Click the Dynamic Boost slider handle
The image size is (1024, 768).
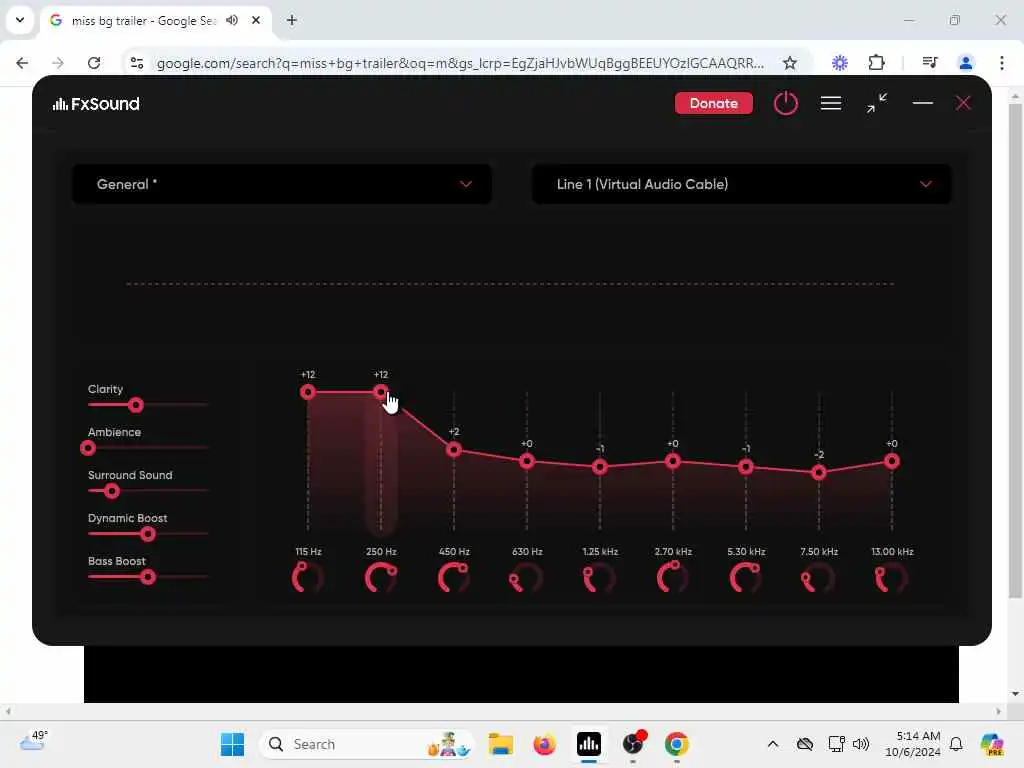tap(148, 534)
